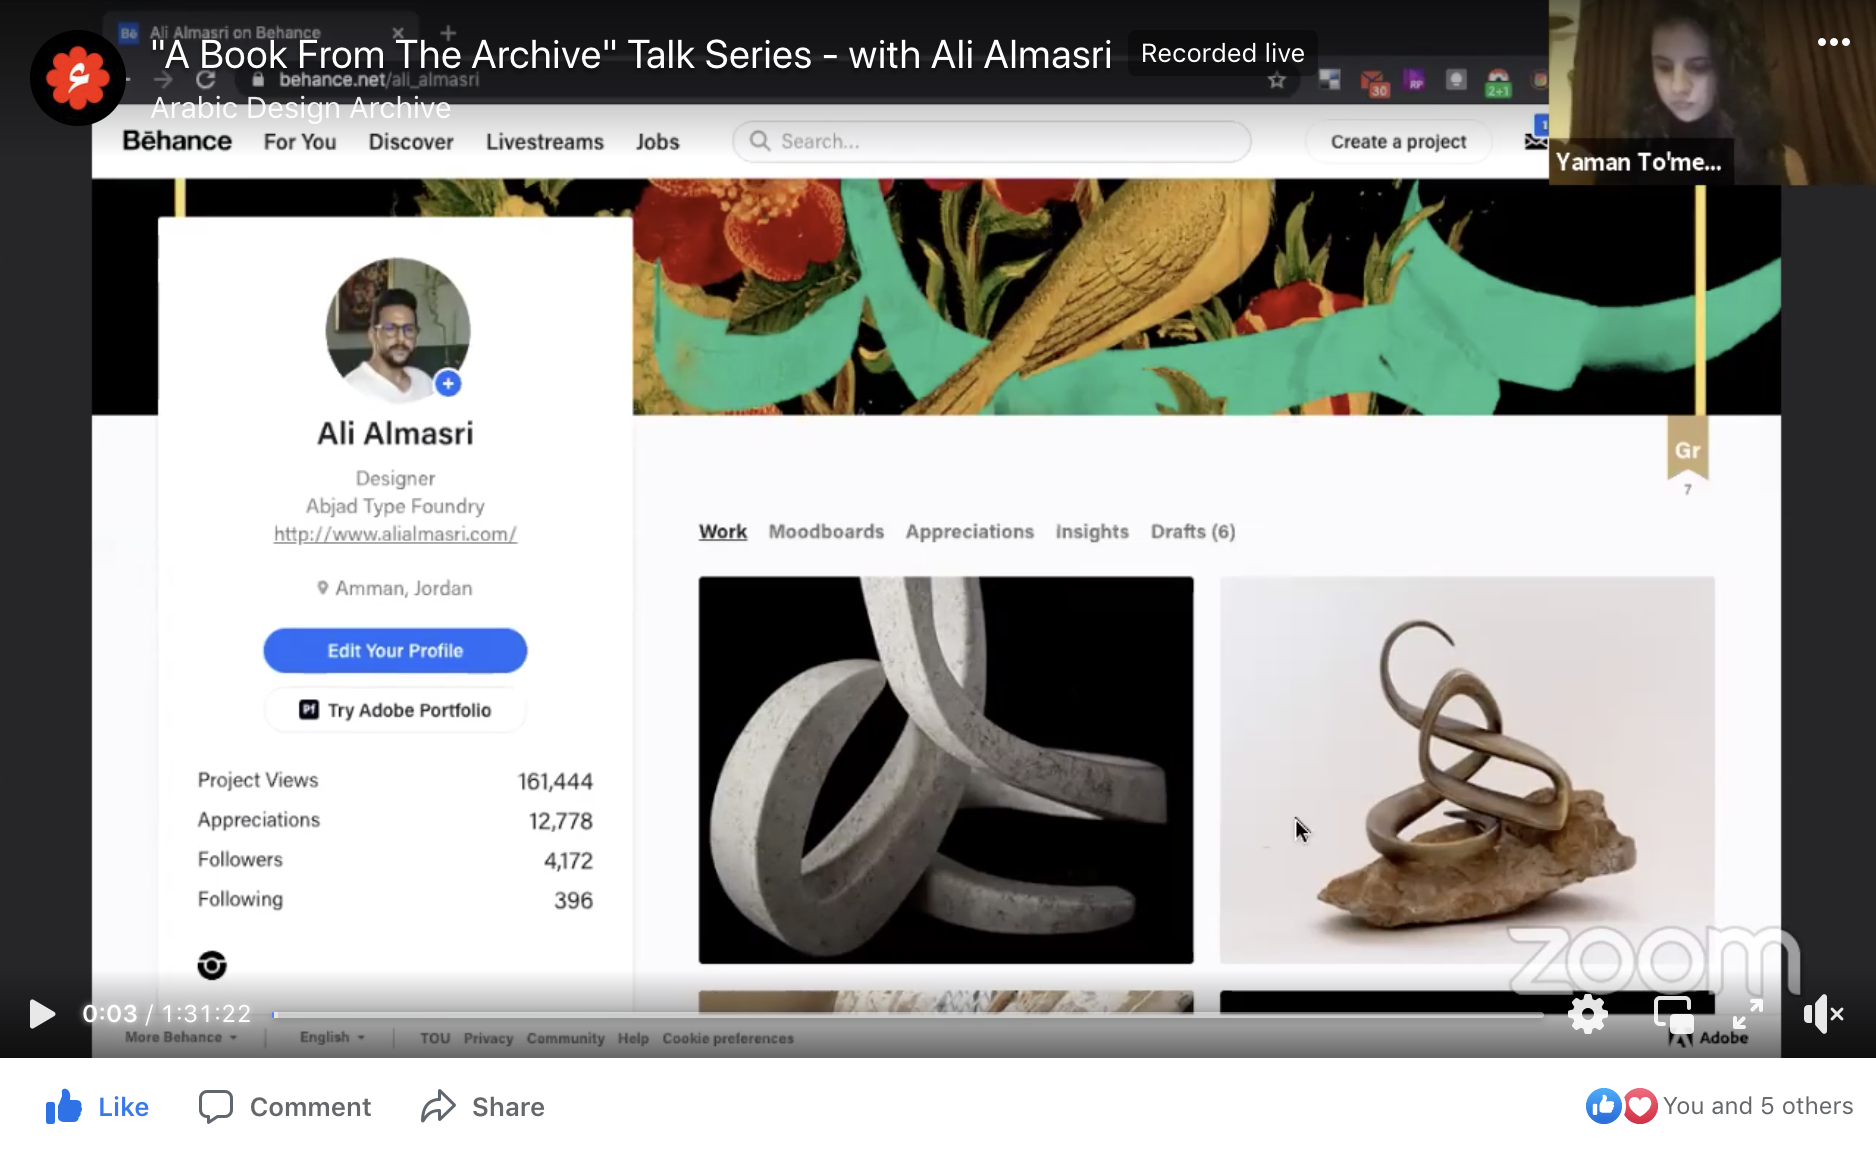Image resolution: width=1876 pixels, height=1152 pixels.
Task: Open the Behance messages envelope icon
Action: (1535, 141)
